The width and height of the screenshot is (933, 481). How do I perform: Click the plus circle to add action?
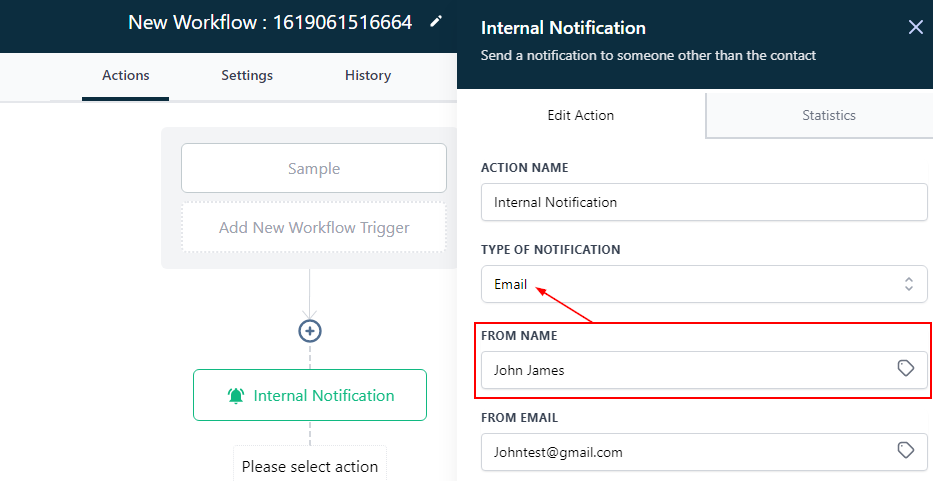pos(310,331)
